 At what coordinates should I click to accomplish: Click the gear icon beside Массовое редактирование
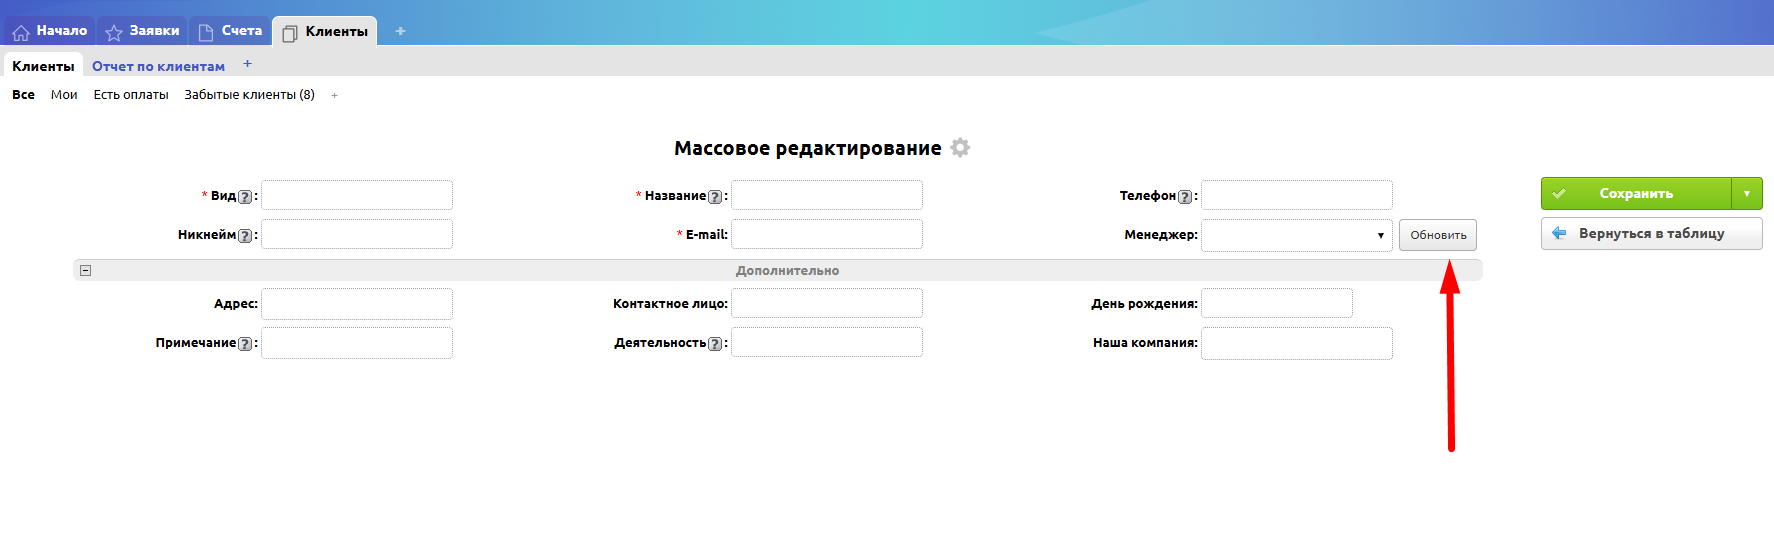(960, 148)
